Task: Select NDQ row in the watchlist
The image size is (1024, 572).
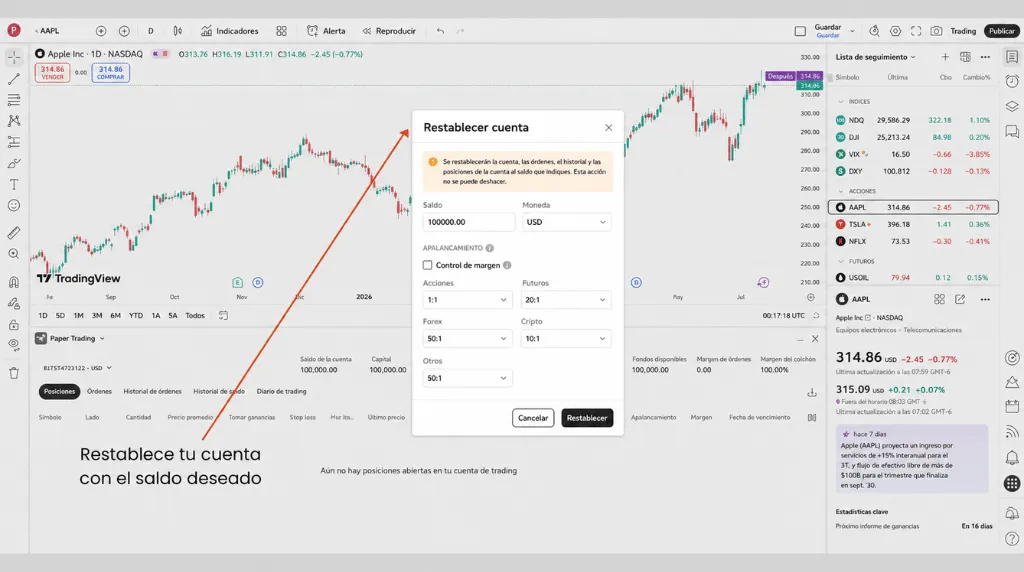Action: (x=913, y=120)
